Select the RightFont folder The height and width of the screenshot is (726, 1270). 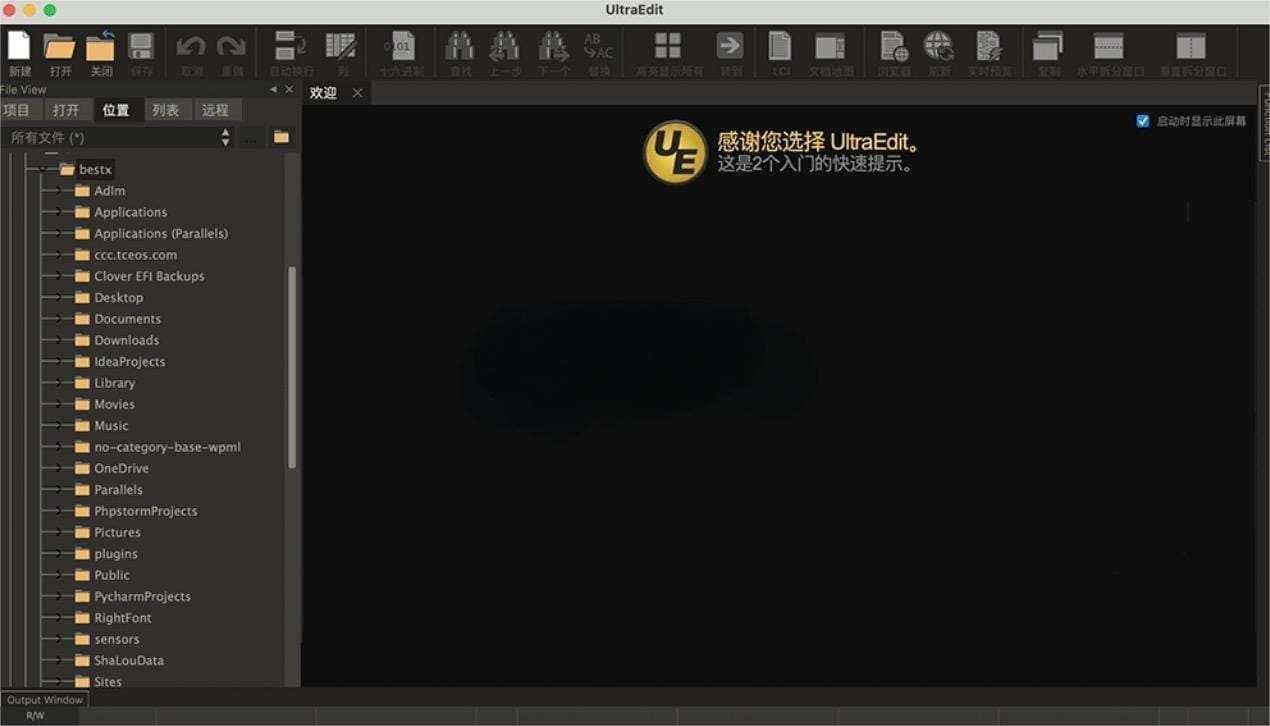tap(123, 618)
